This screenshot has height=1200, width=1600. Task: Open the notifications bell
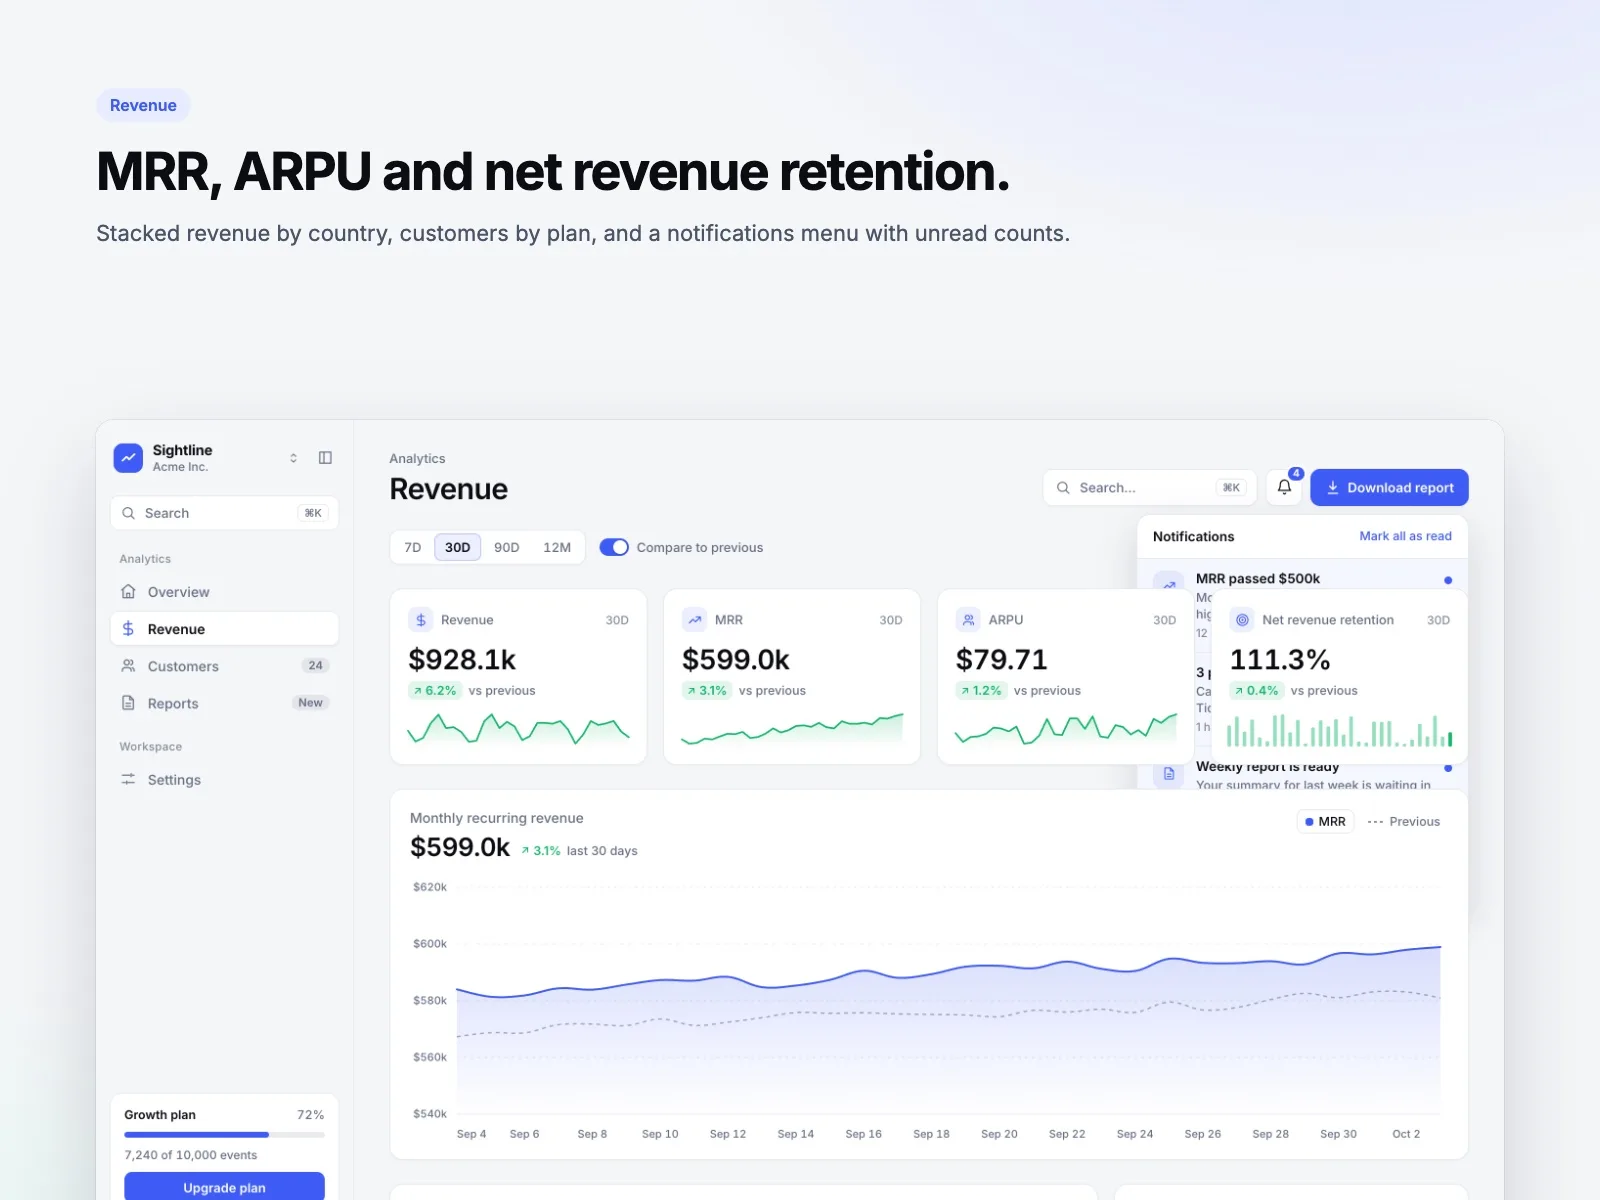(x=1284, y=488)
